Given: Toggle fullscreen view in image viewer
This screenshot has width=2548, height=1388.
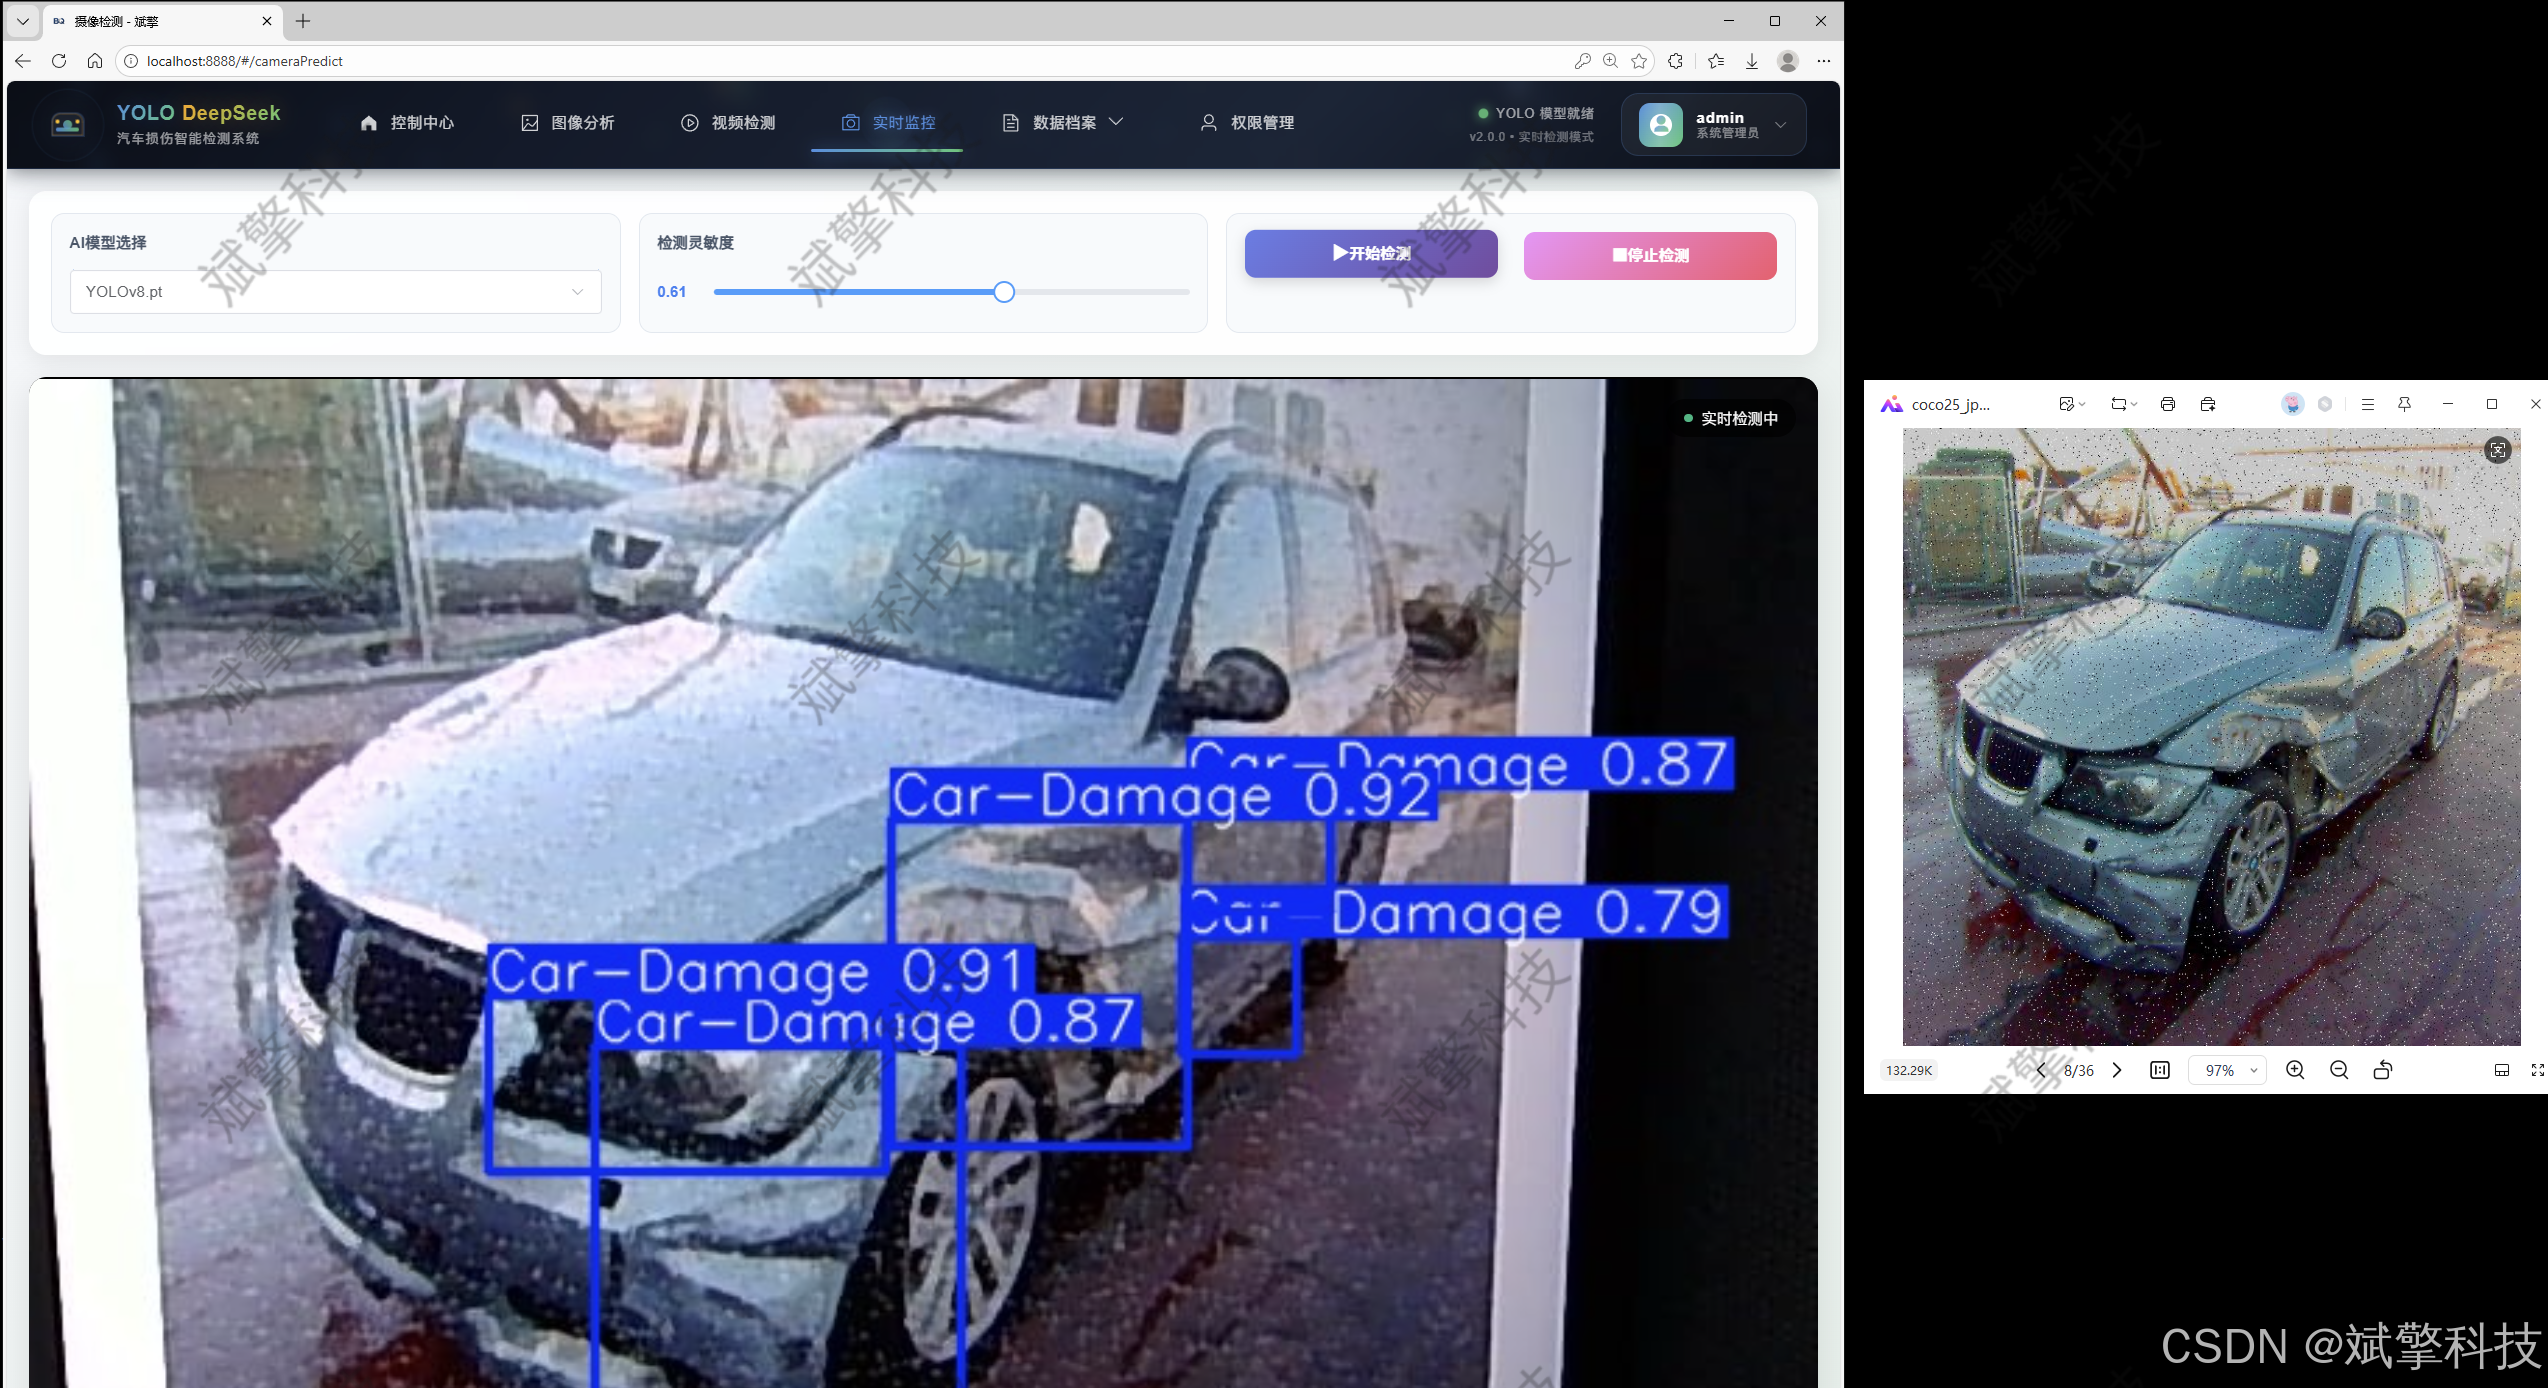Looking at the screenshot, I should (2537, 1070).
